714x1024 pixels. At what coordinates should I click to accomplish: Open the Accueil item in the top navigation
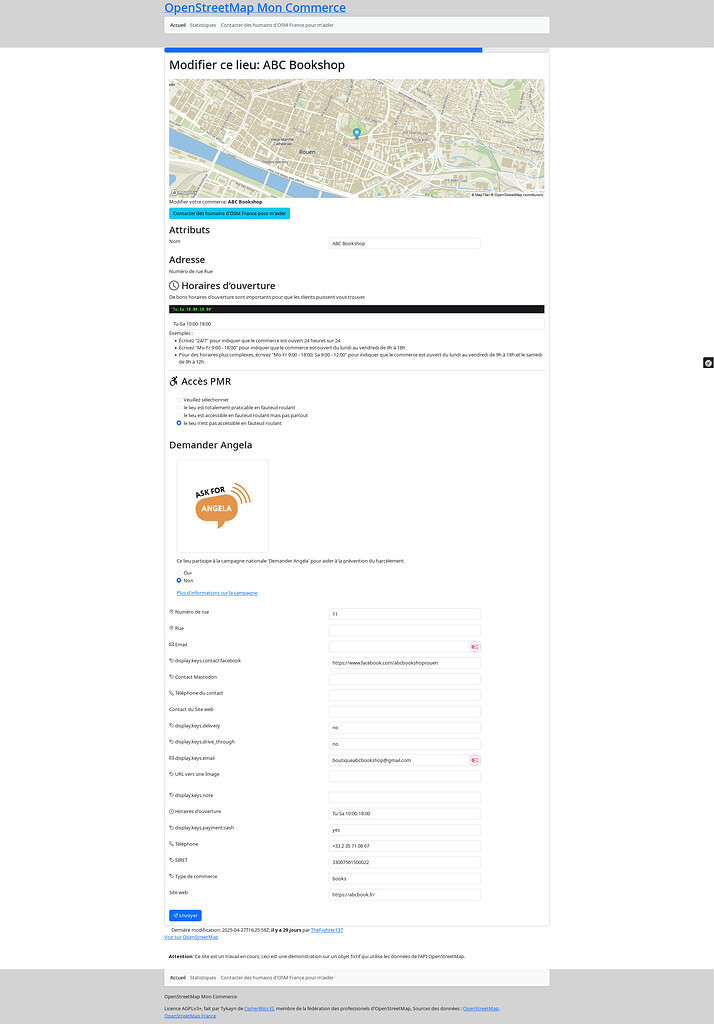point(178,25)
